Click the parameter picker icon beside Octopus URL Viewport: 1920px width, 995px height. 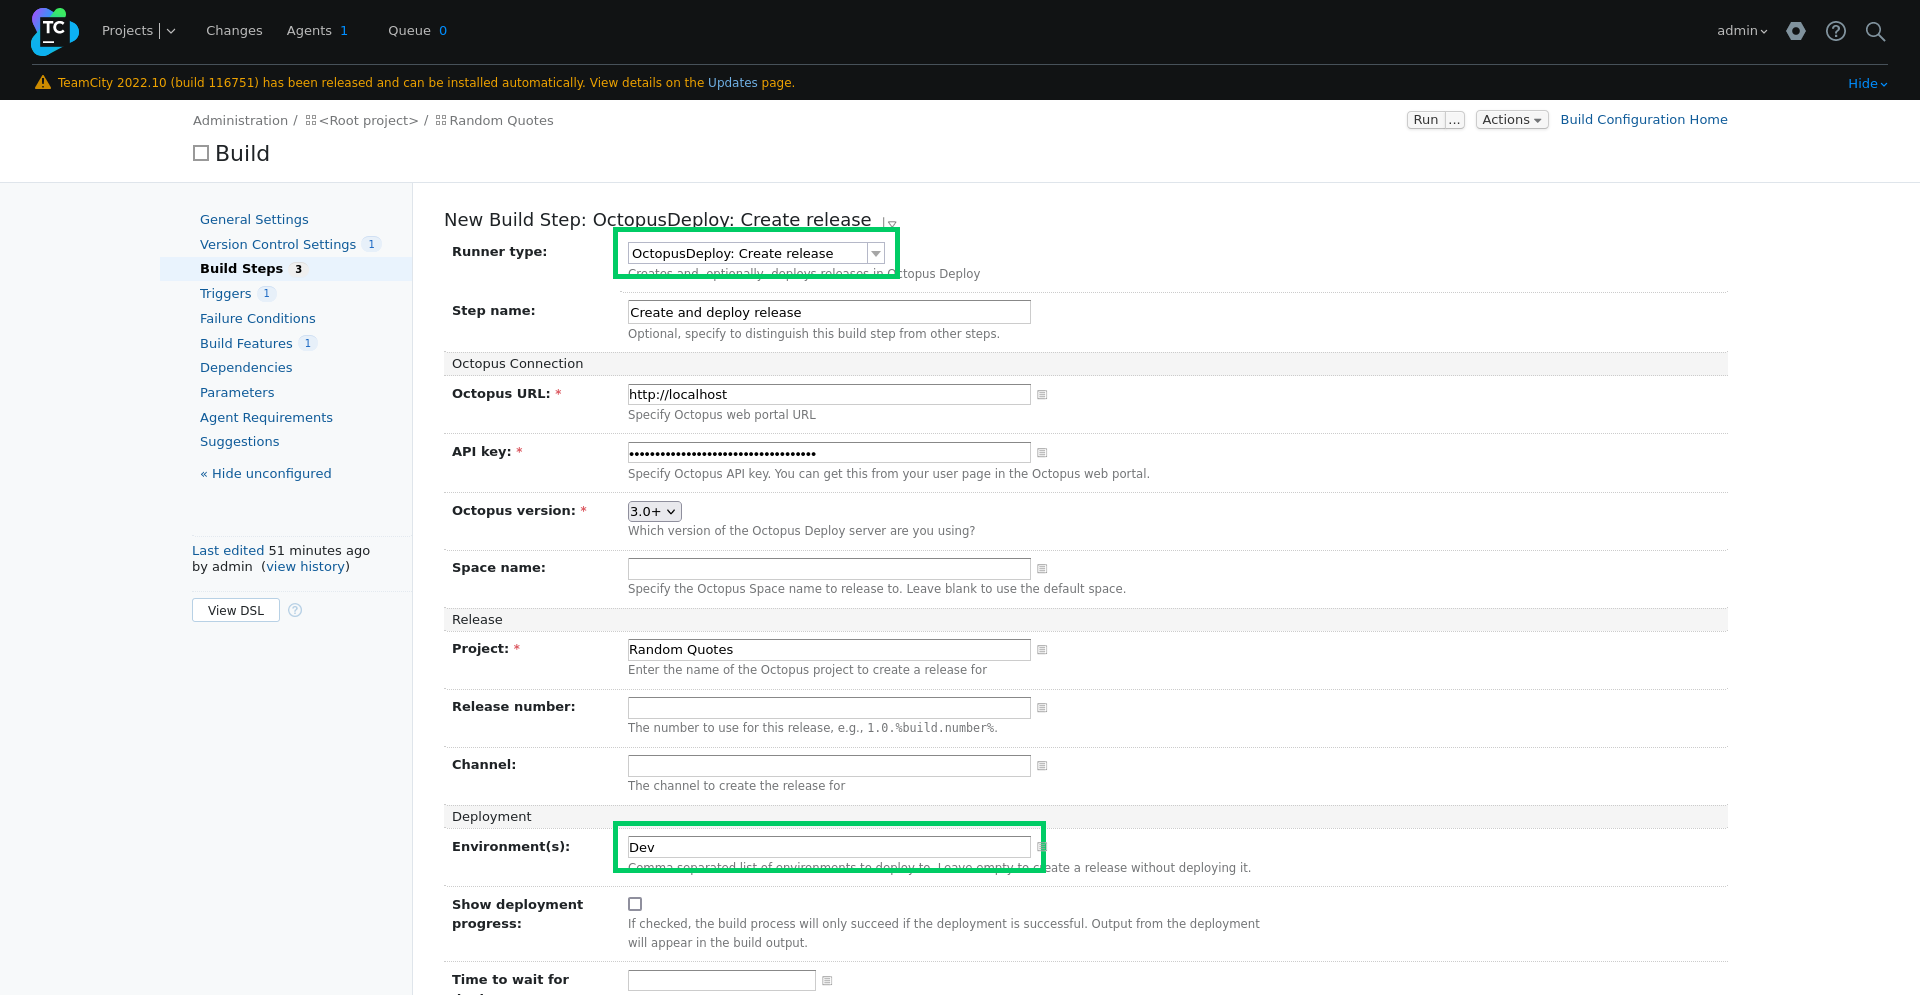(x=1042, y=395)
